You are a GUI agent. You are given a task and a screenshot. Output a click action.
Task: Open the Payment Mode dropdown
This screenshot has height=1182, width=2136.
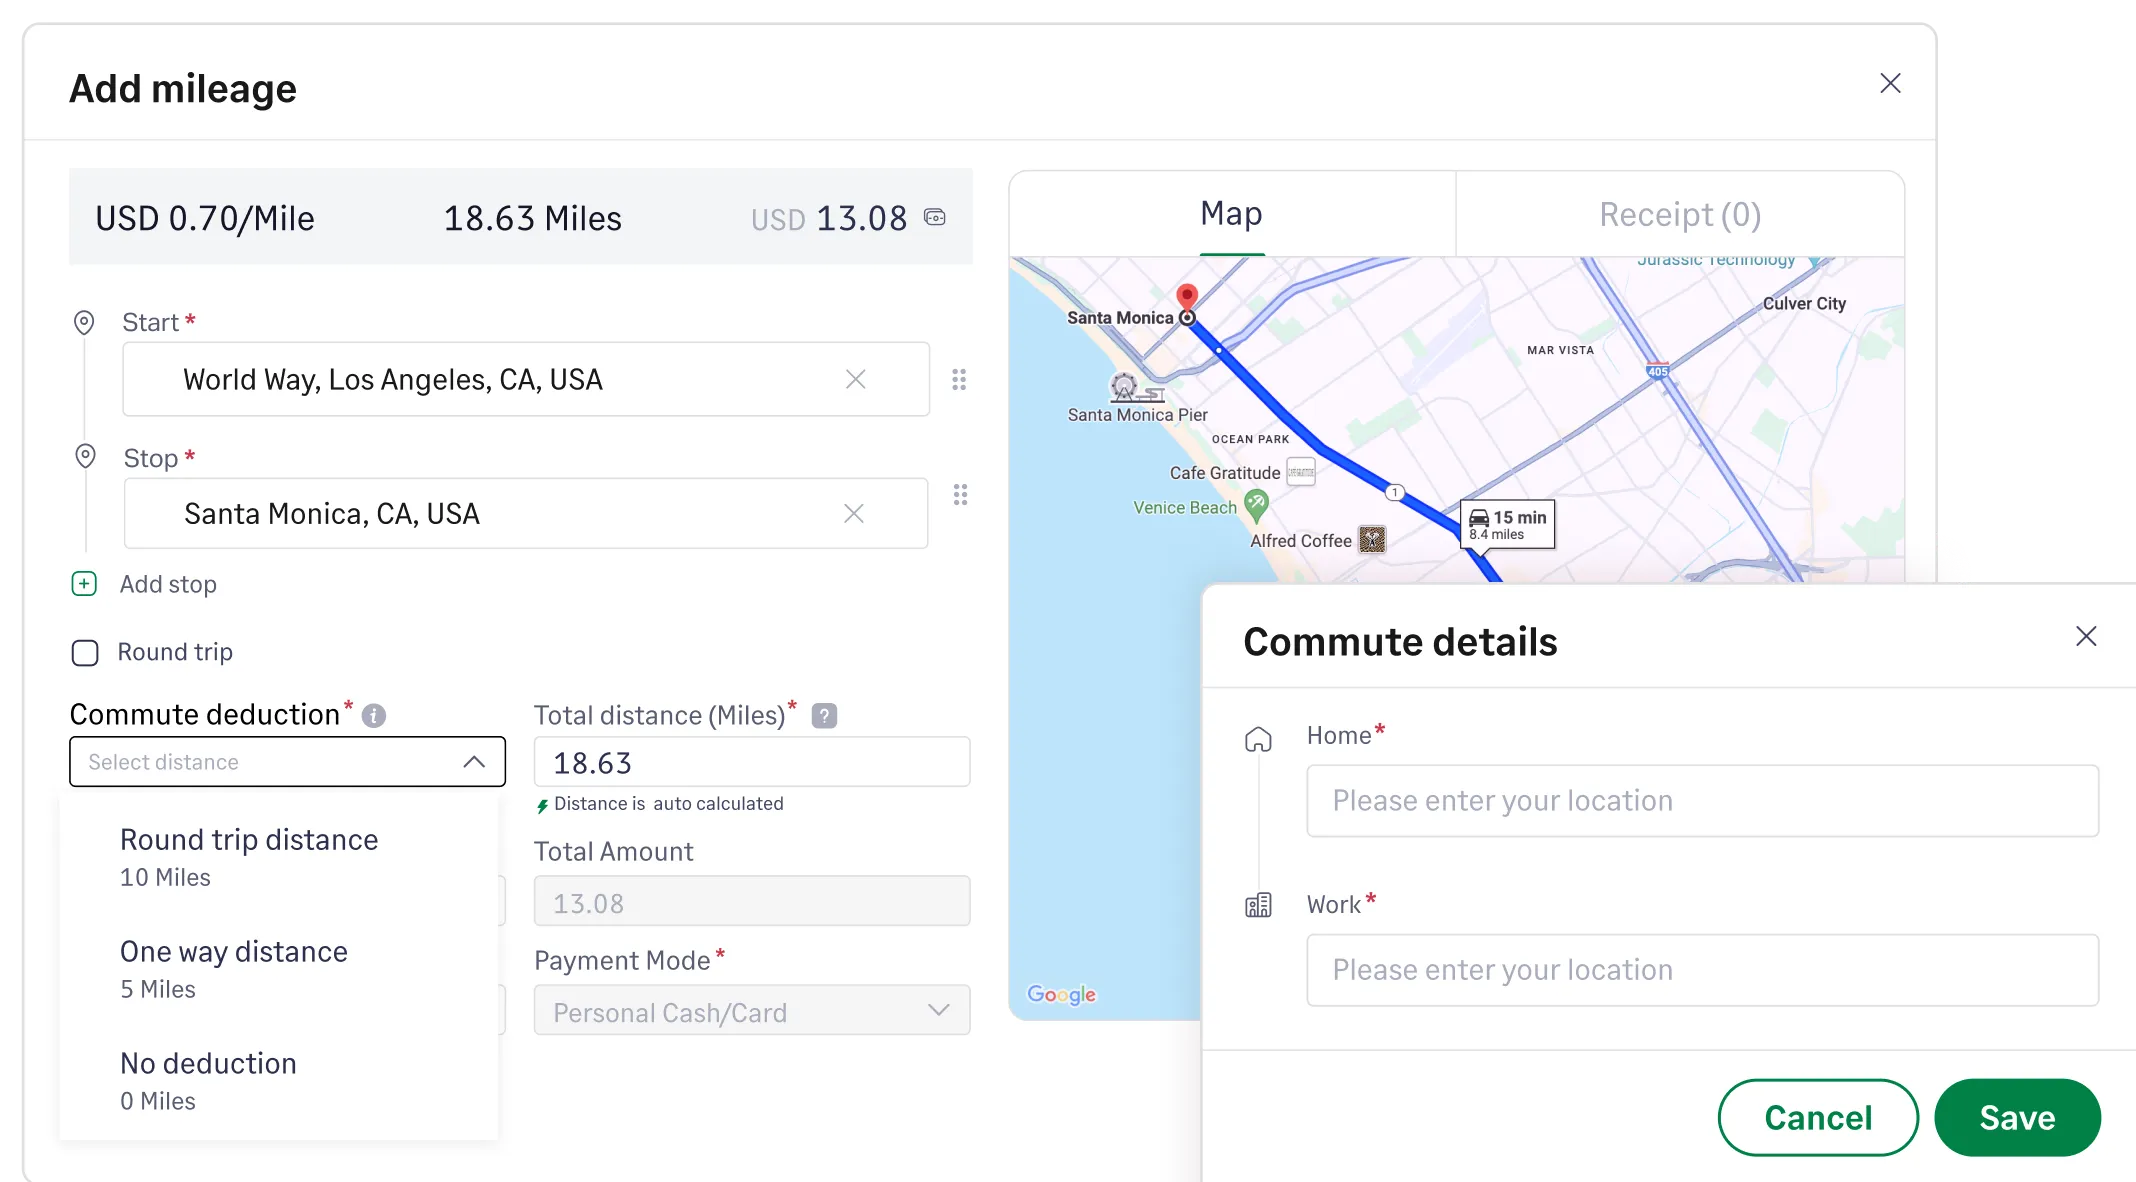938,1010
